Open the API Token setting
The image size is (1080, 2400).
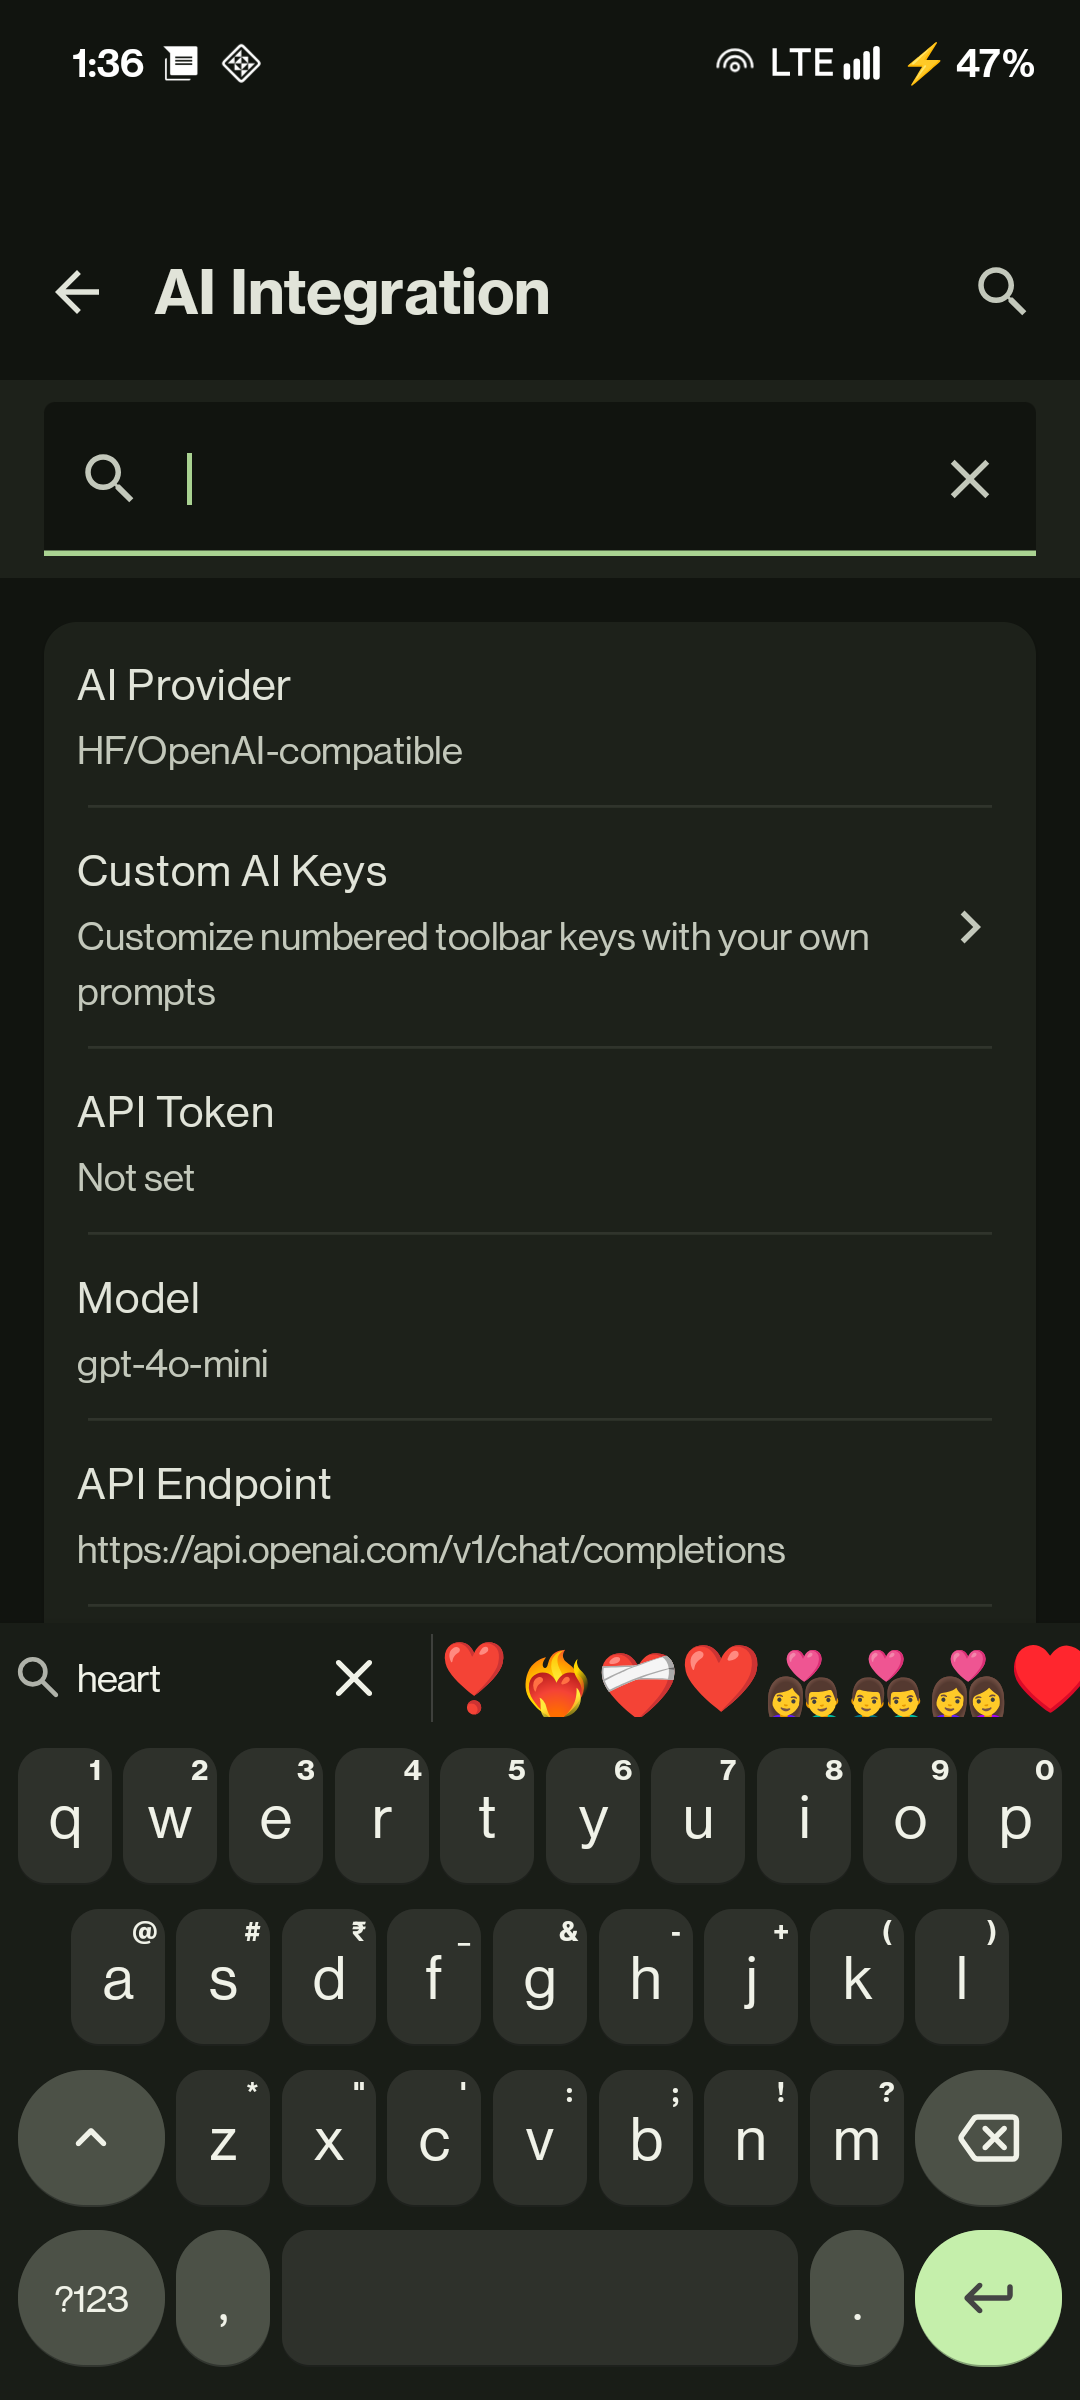click(x=540, y=1142)
